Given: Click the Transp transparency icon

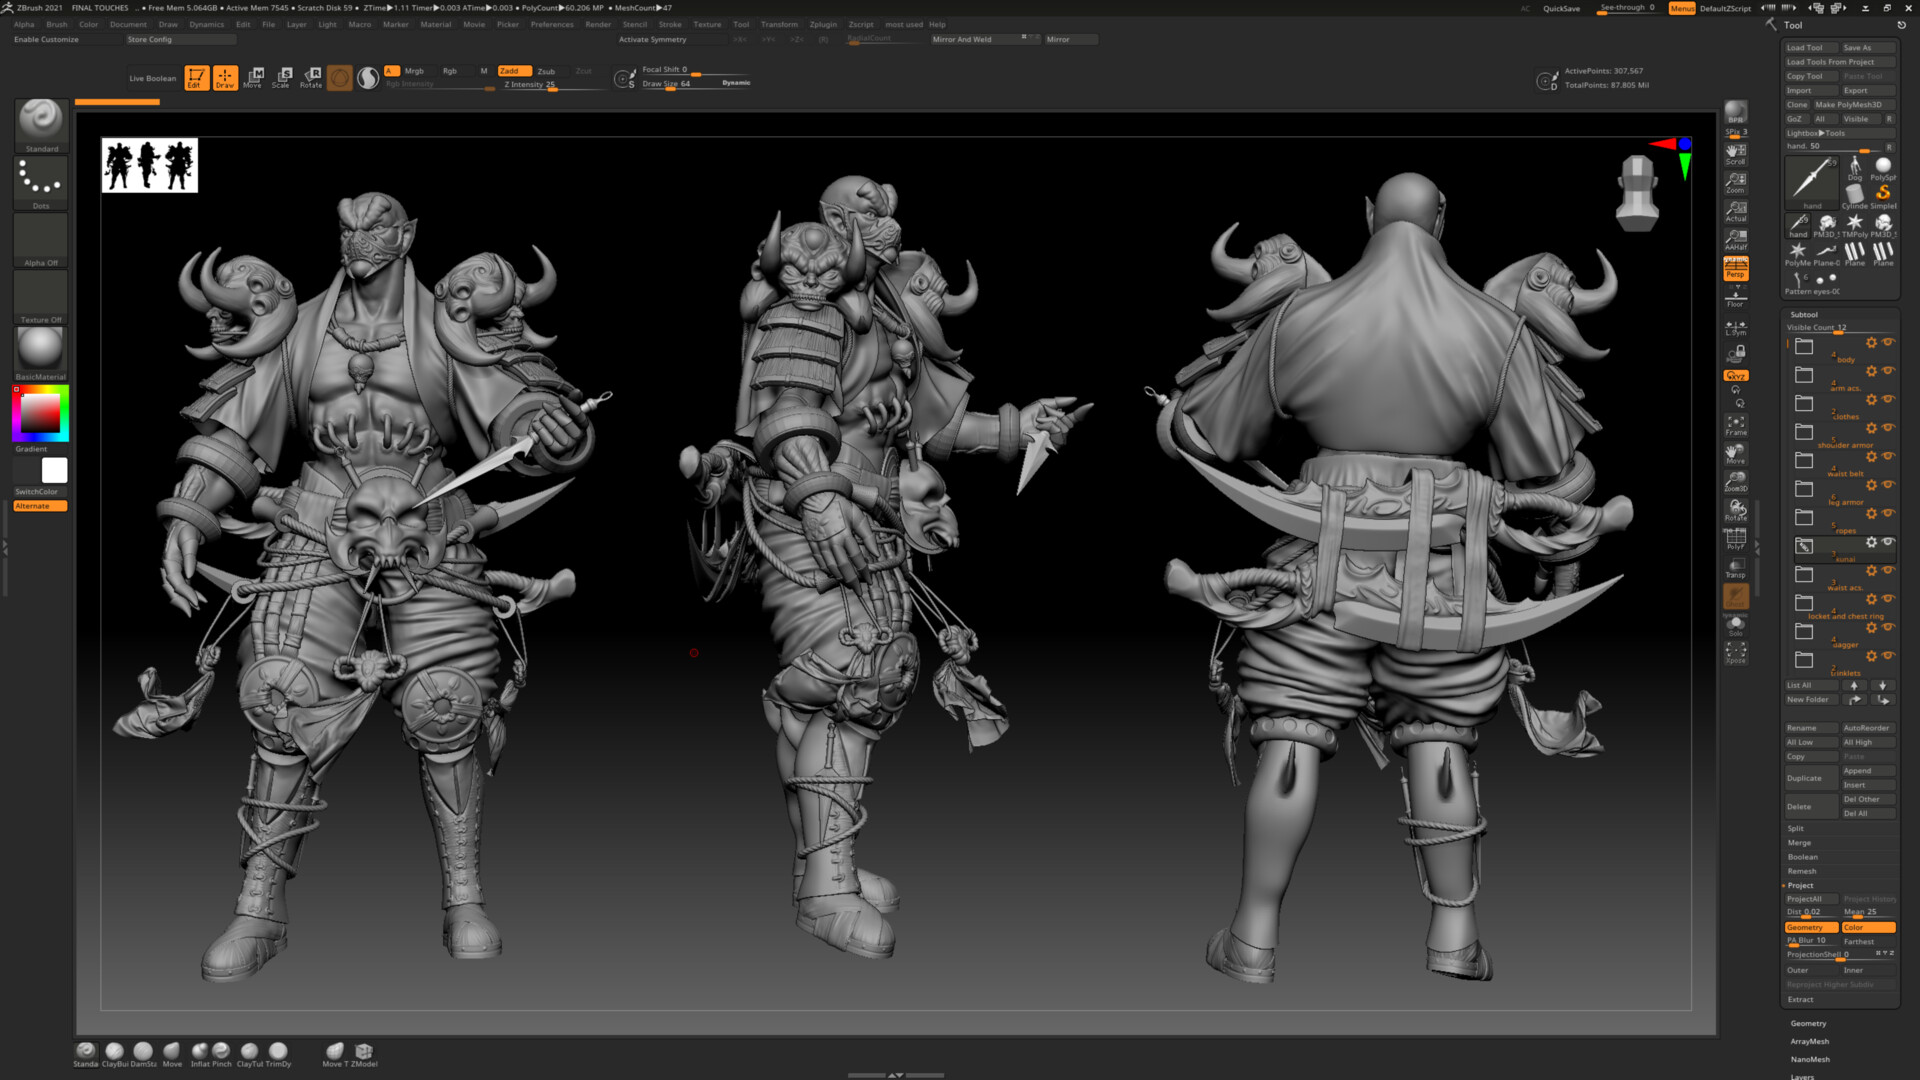Looking at the screenshot, I should [1735, 568].
